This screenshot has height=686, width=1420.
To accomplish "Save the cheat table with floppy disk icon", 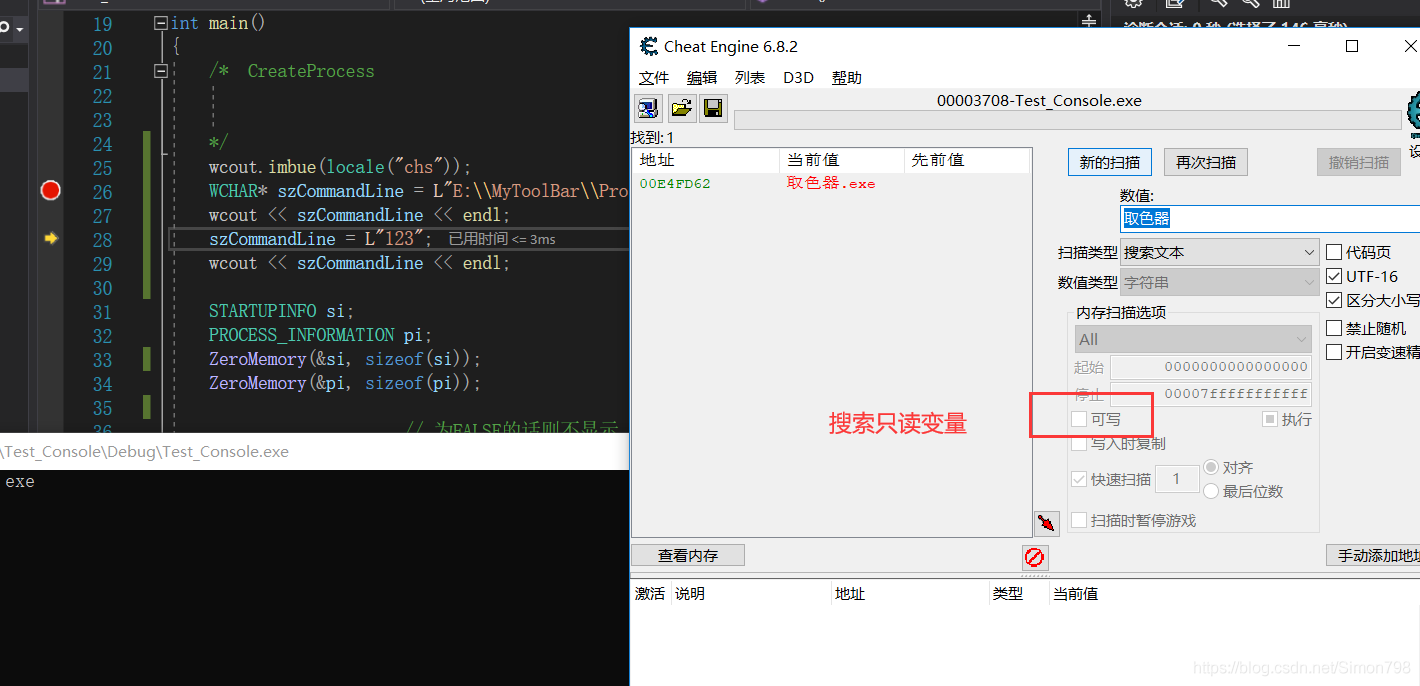I will (x=713, y=108).
